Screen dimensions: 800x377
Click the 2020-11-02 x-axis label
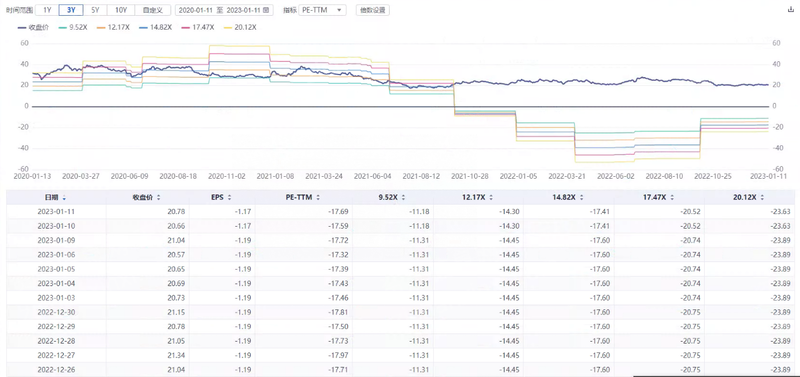[x=227, y=176]
